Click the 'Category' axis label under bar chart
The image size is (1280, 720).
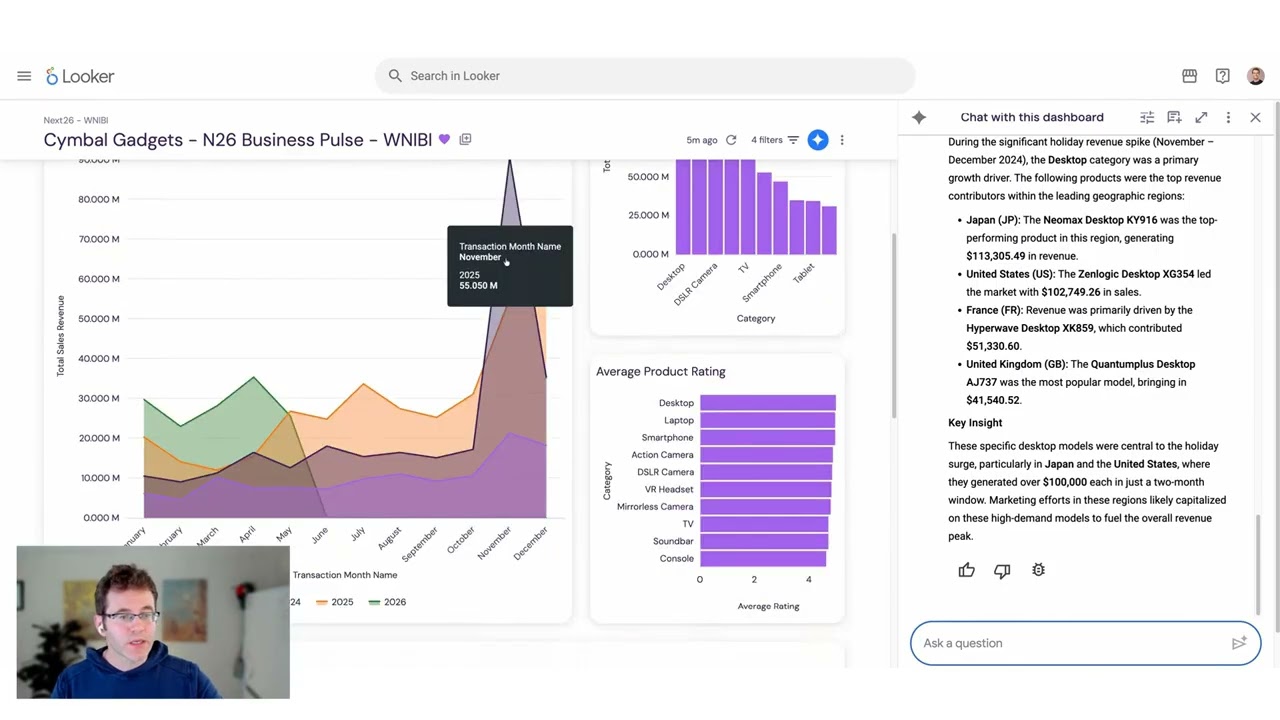click(756, 318)
